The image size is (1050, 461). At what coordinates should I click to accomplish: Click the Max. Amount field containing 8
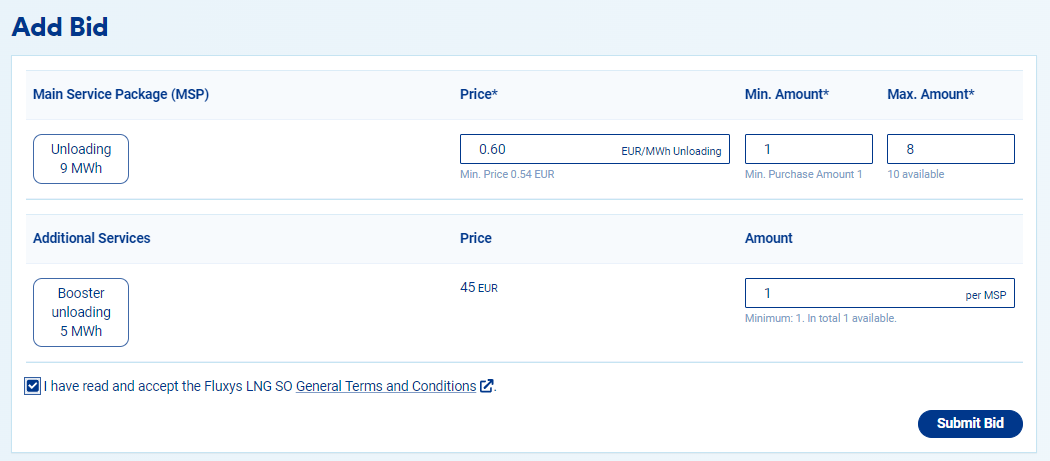click(950, 149)
